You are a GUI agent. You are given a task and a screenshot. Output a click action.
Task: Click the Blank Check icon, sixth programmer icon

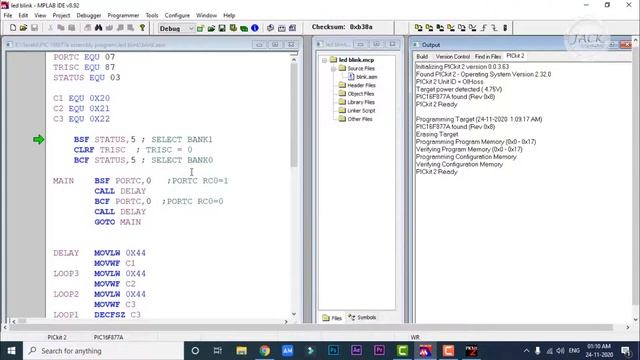coord(472,28)
